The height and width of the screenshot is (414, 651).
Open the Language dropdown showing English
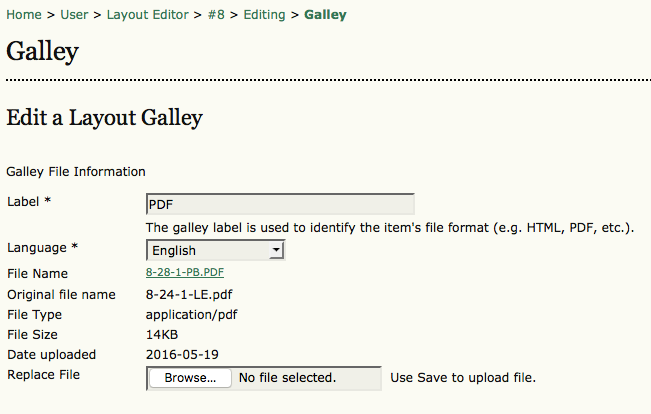[208, 250]
